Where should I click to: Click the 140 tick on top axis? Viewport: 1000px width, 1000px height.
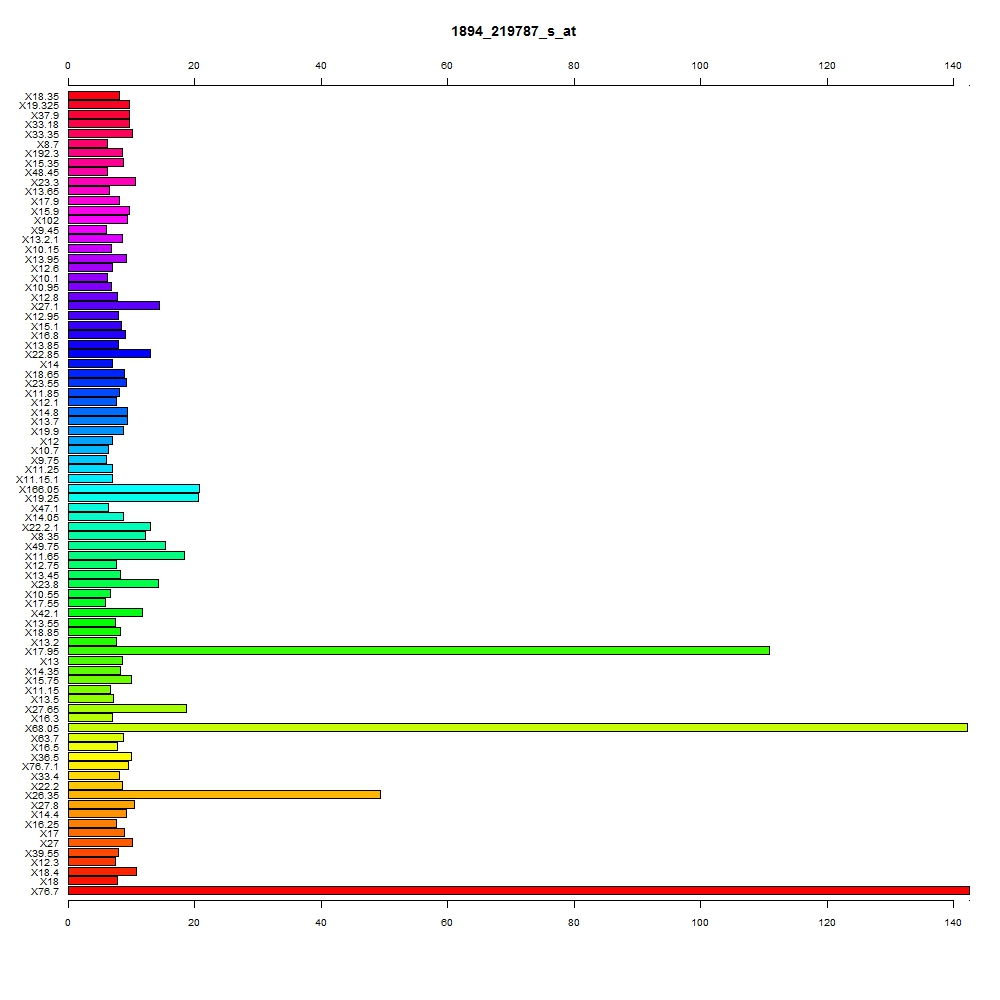click(953, 66)
